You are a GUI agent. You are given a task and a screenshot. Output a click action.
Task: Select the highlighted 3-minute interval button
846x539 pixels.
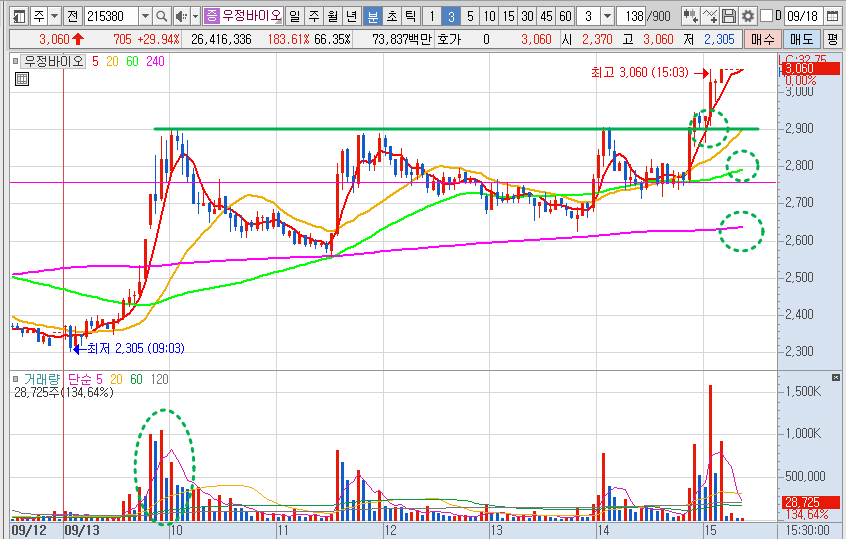pos(451,17)
